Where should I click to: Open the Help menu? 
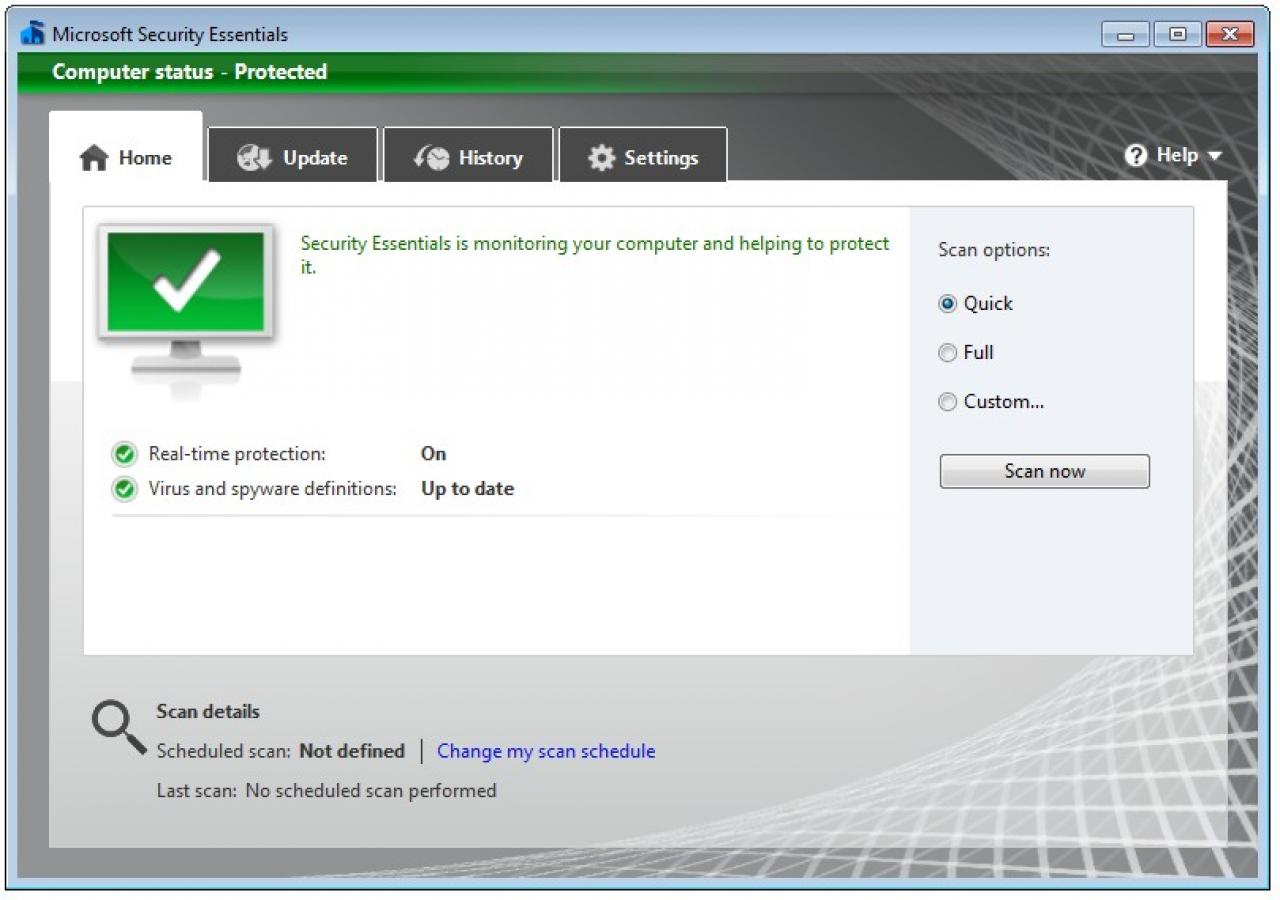click(1174, 156)
